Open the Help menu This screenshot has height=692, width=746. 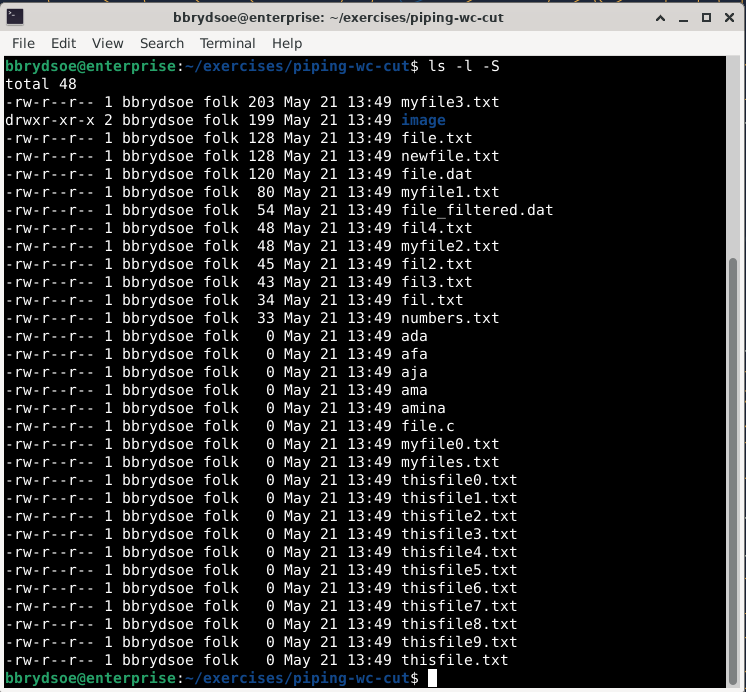(x=287, y=43)
